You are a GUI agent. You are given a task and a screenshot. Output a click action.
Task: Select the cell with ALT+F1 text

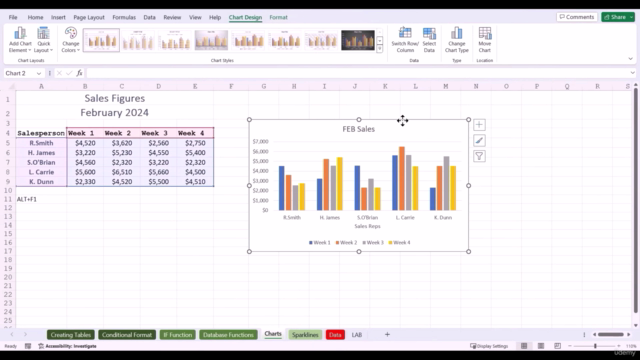click(x=41, y=199)
